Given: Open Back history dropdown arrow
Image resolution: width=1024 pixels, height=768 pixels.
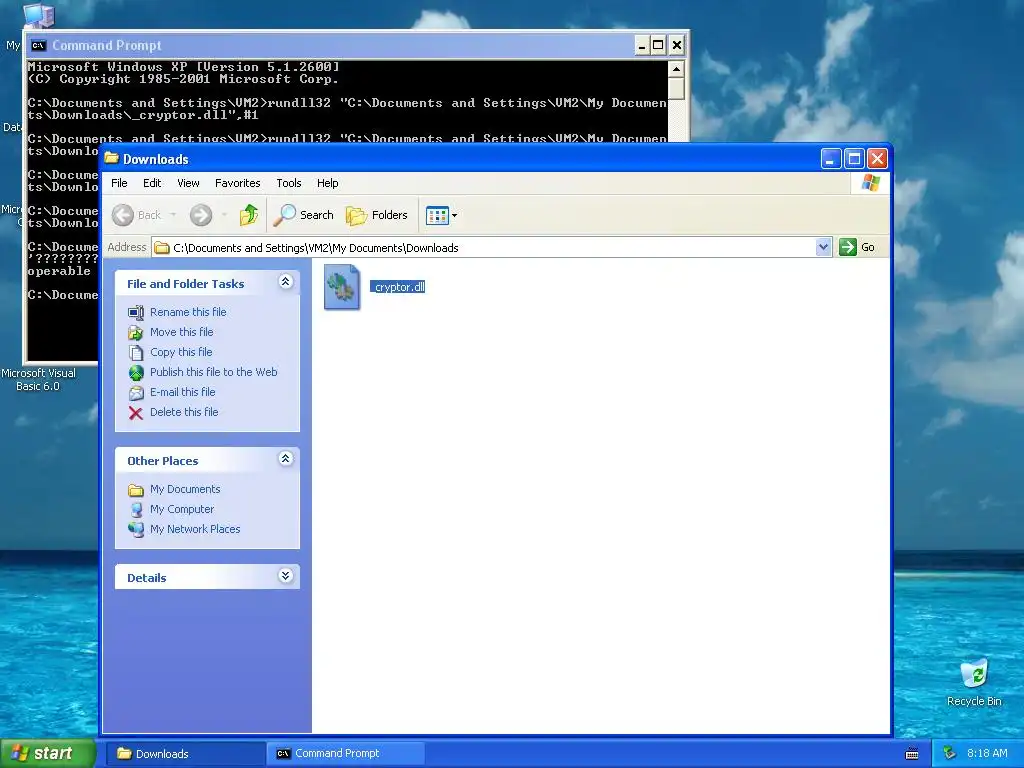Looking at the screenshot, I should pos(173,215).
